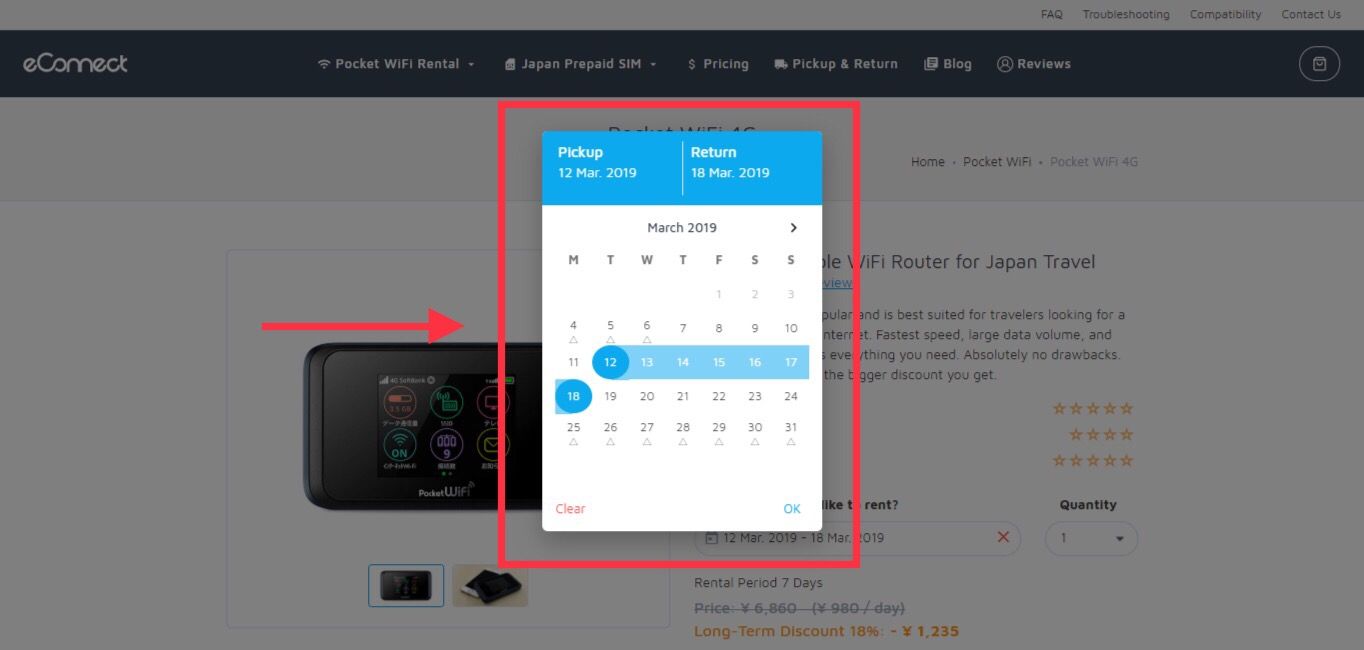Click the rental date range field

(857, 538)
